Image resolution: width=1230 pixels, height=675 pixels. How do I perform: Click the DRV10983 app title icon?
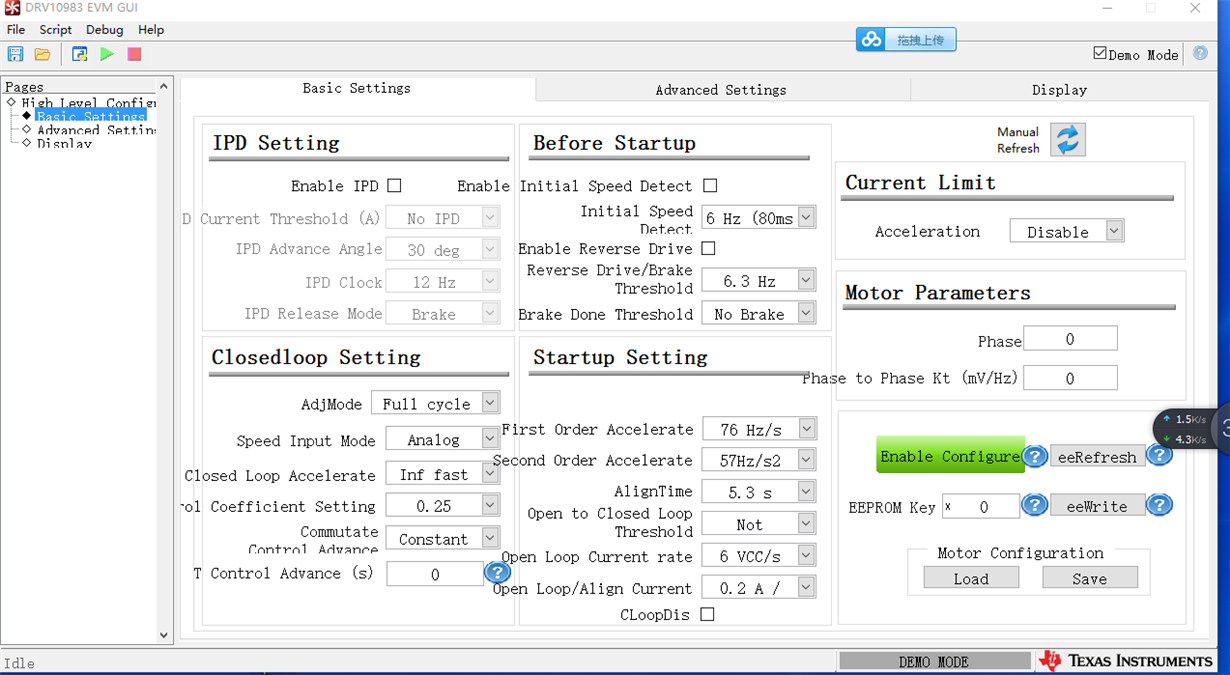click(x=11, y=8)
